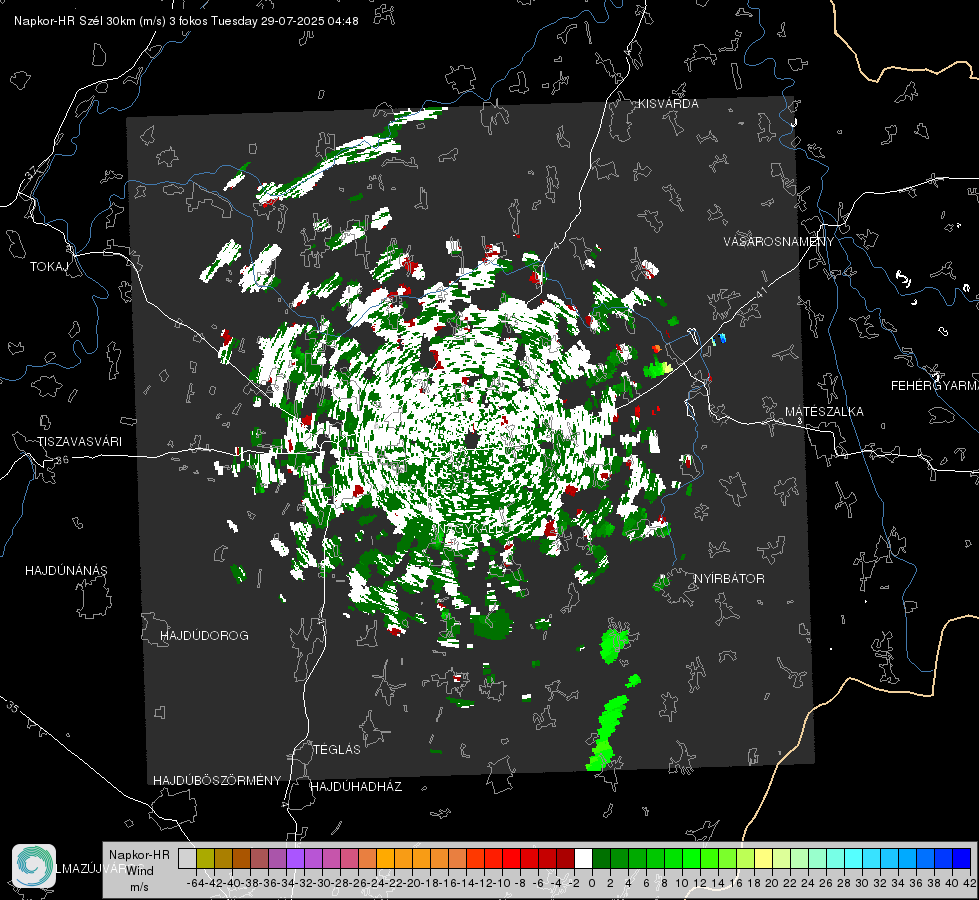979x900 pixels.
Task: Click the -64 value on the legend scale
Action: pyautogui.click(x=195, y=883)
